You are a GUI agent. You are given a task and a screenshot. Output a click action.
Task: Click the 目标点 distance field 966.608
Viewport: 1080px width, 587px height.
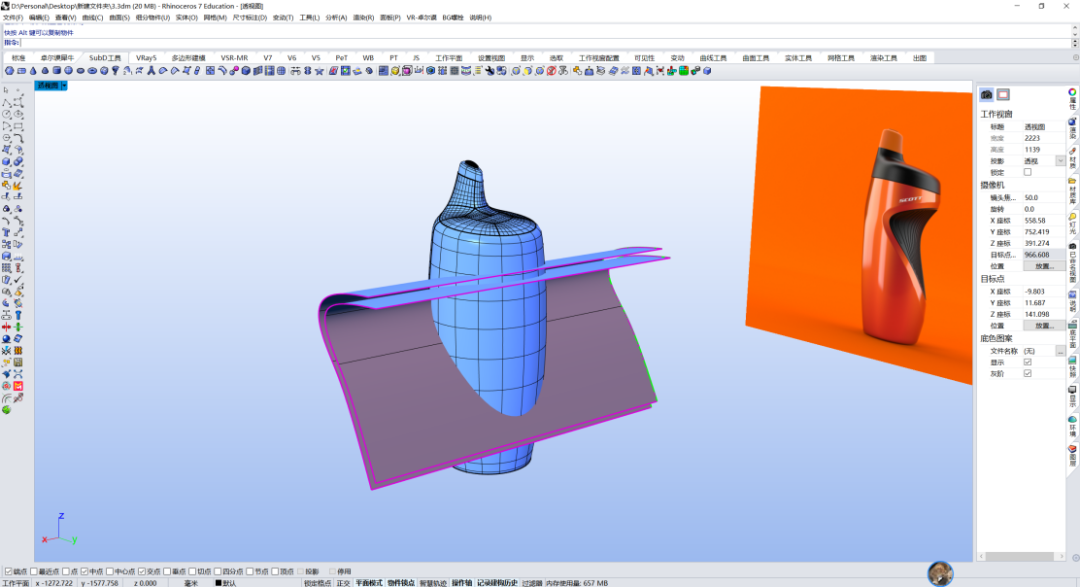(1043, 255)
